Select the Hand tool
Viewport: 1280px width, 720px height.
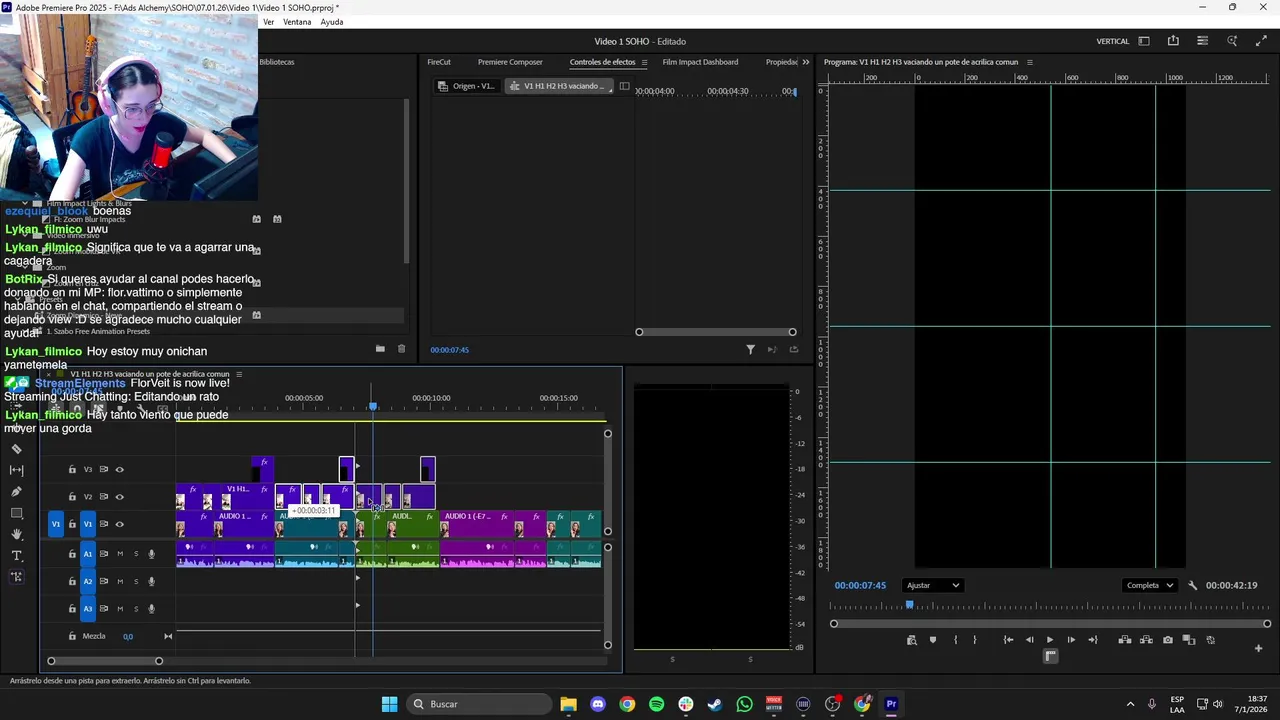16,534
